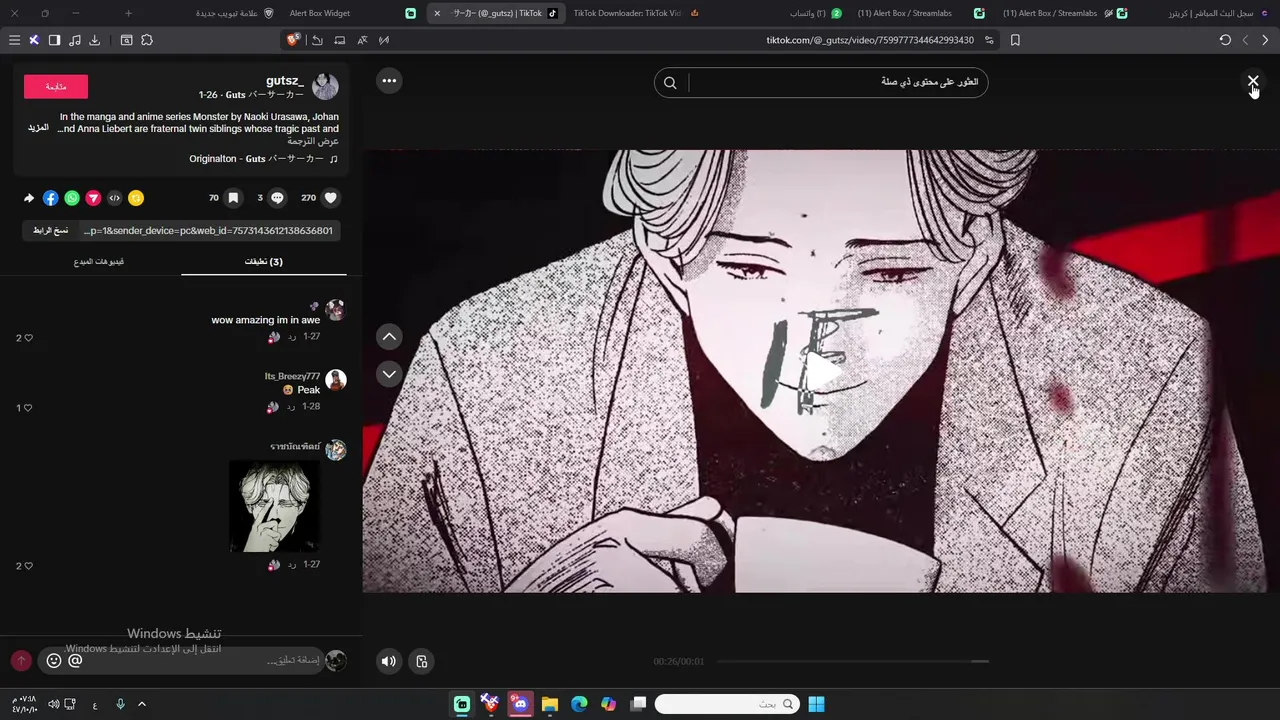Reload the page
Image resolution: width=1280 pixels, height=720 pixels.
pos(1225,40)
